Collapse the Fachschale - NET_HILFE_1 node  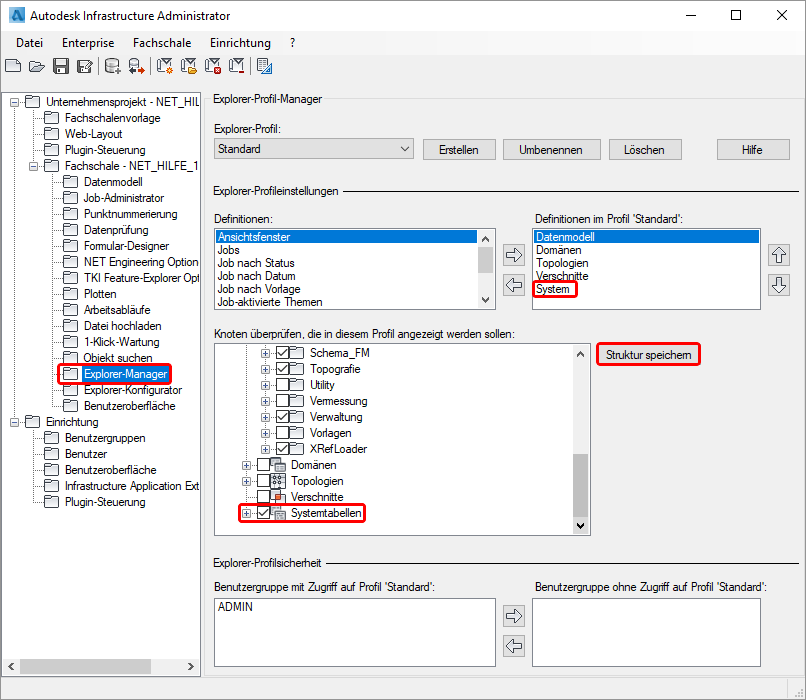click(x=33, y=166)
